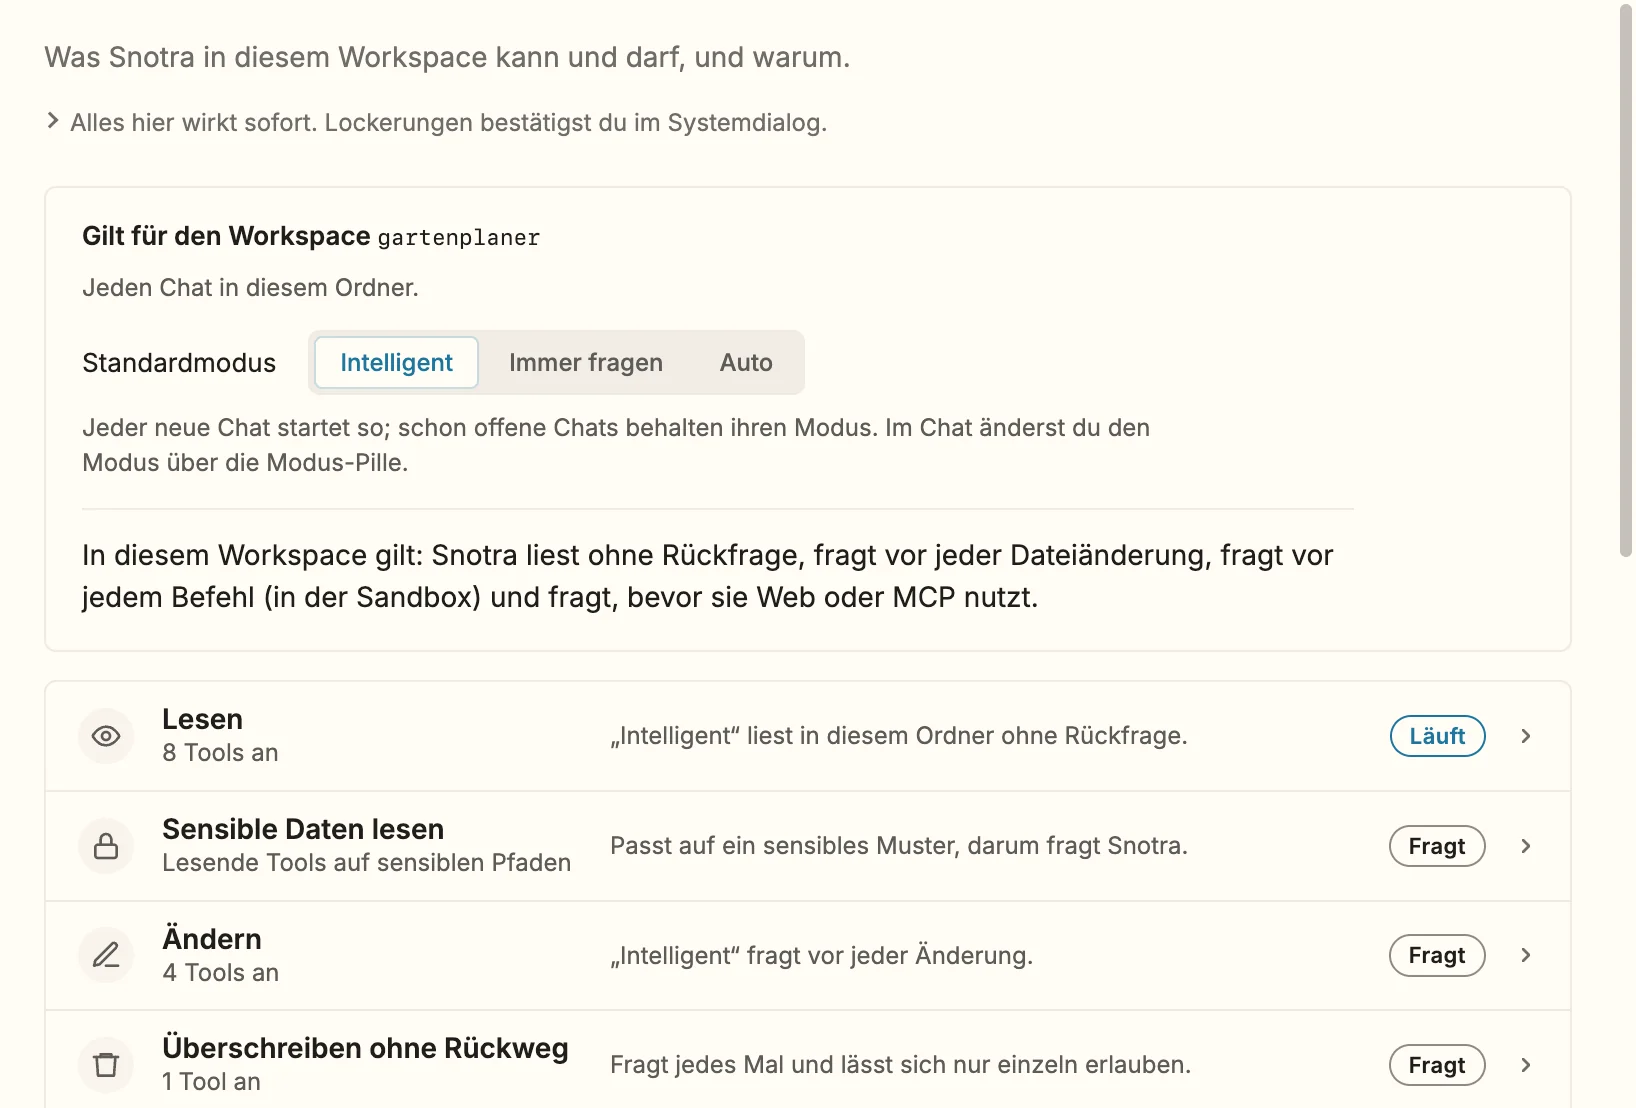The height and width of the screenshot is (1108, 1636).
Task: Click the 'Lesen' row title
Action: click(203, 719)
